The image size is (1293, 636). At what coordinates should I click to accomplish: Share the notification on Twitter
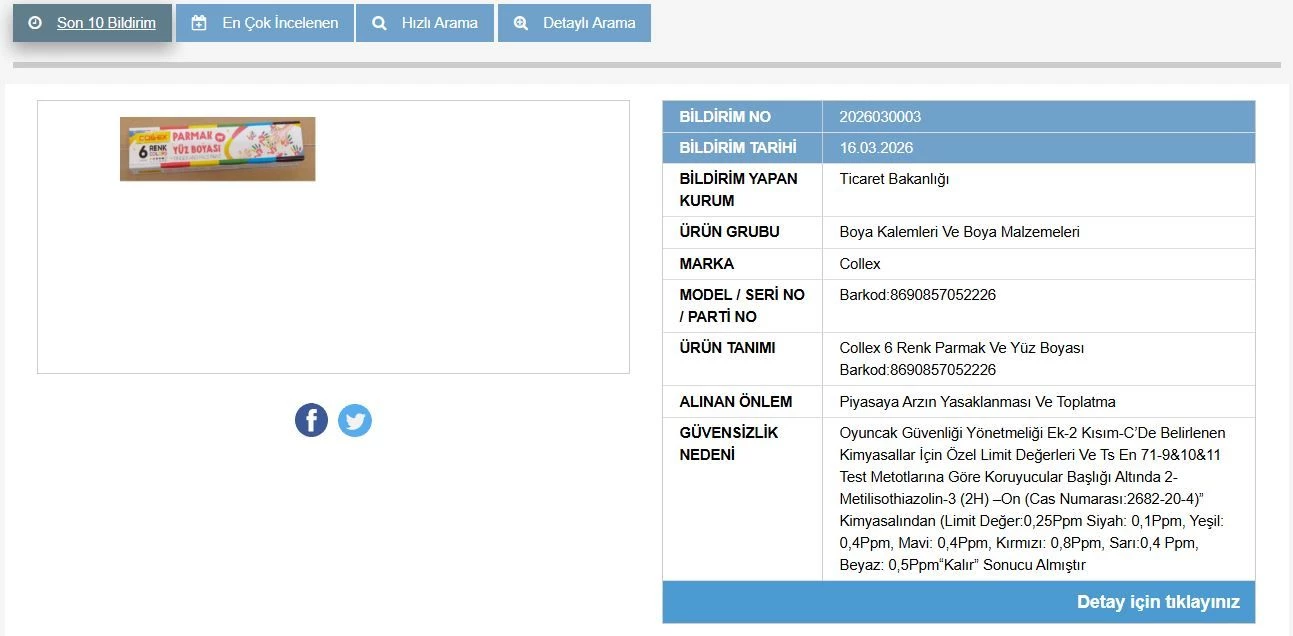point(355,420)
